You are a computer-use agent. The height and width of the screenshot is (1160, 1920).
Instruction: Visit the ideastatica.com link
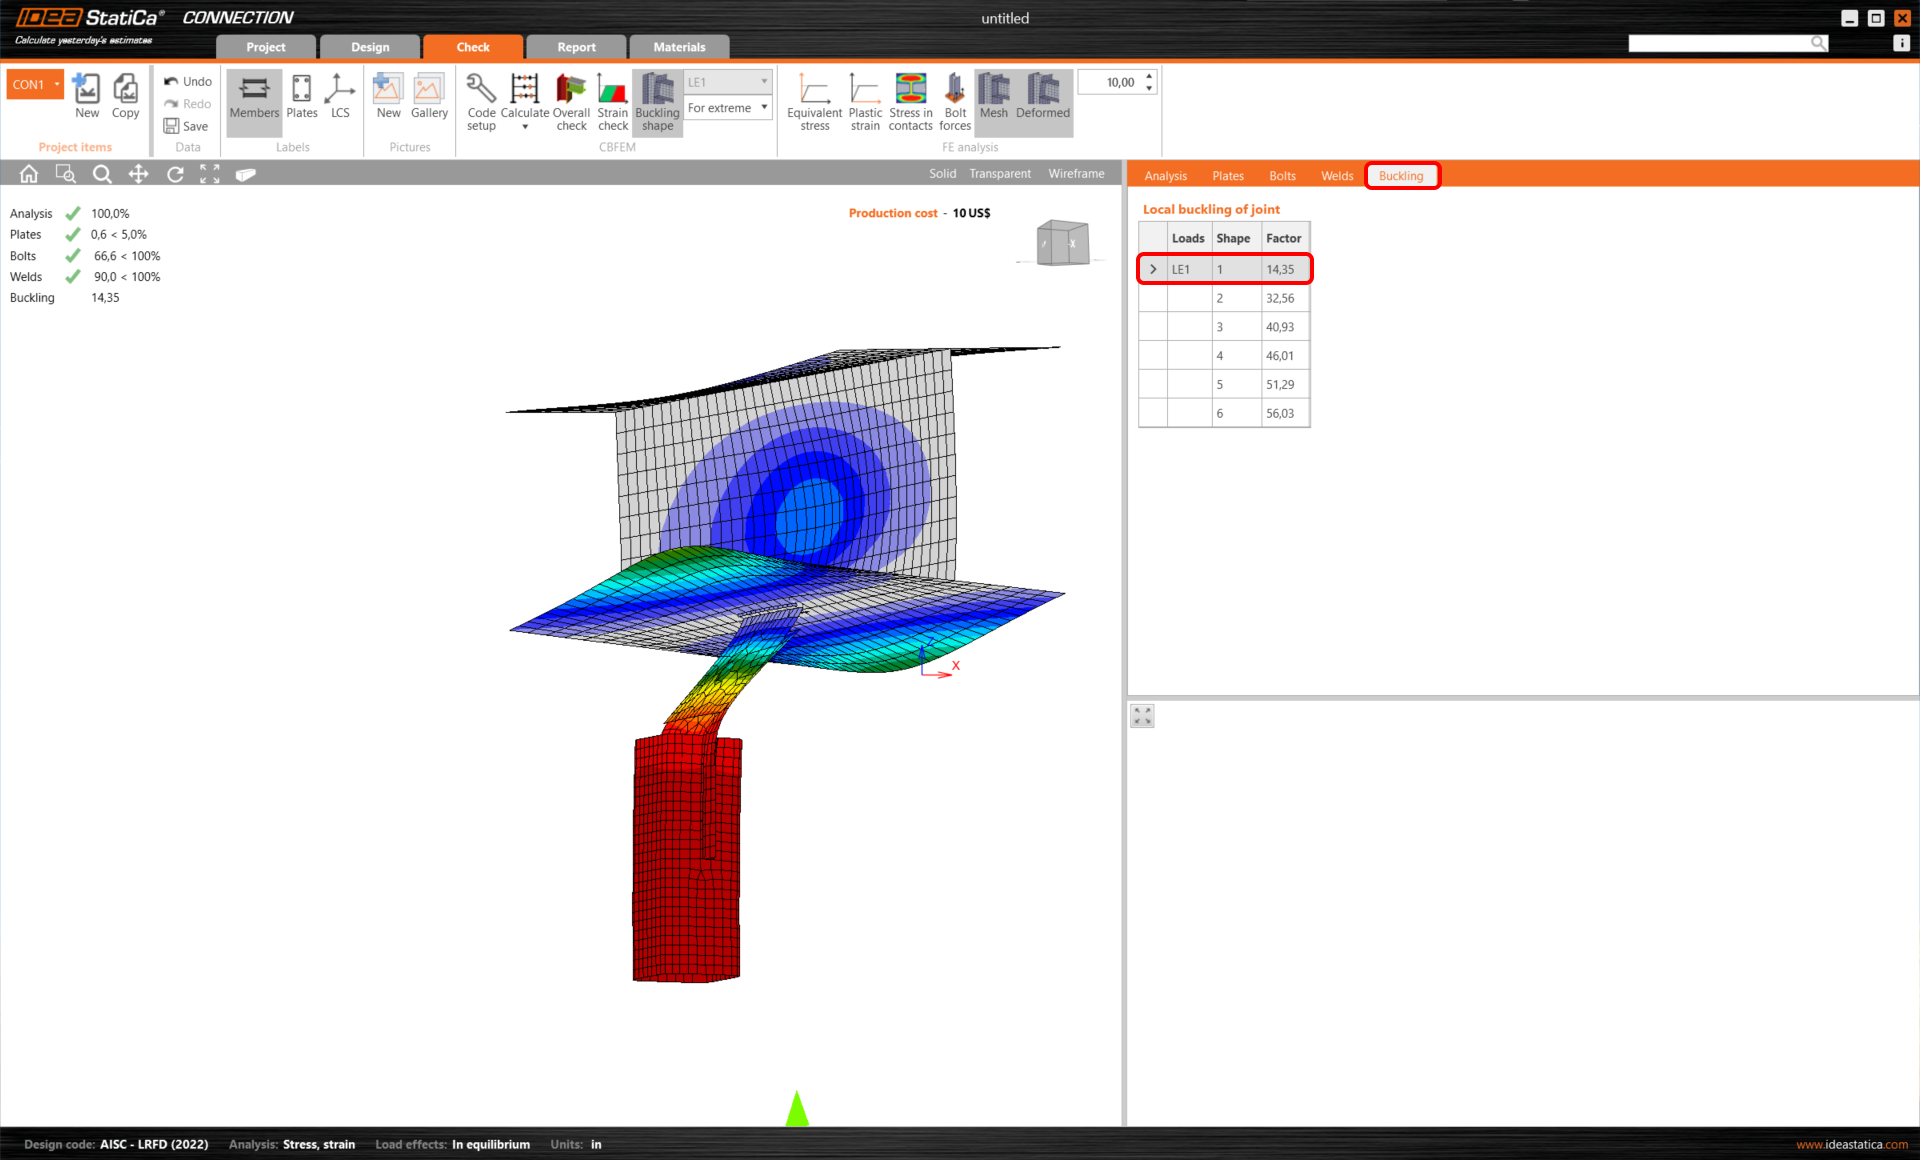[x=1851, y=1145]
